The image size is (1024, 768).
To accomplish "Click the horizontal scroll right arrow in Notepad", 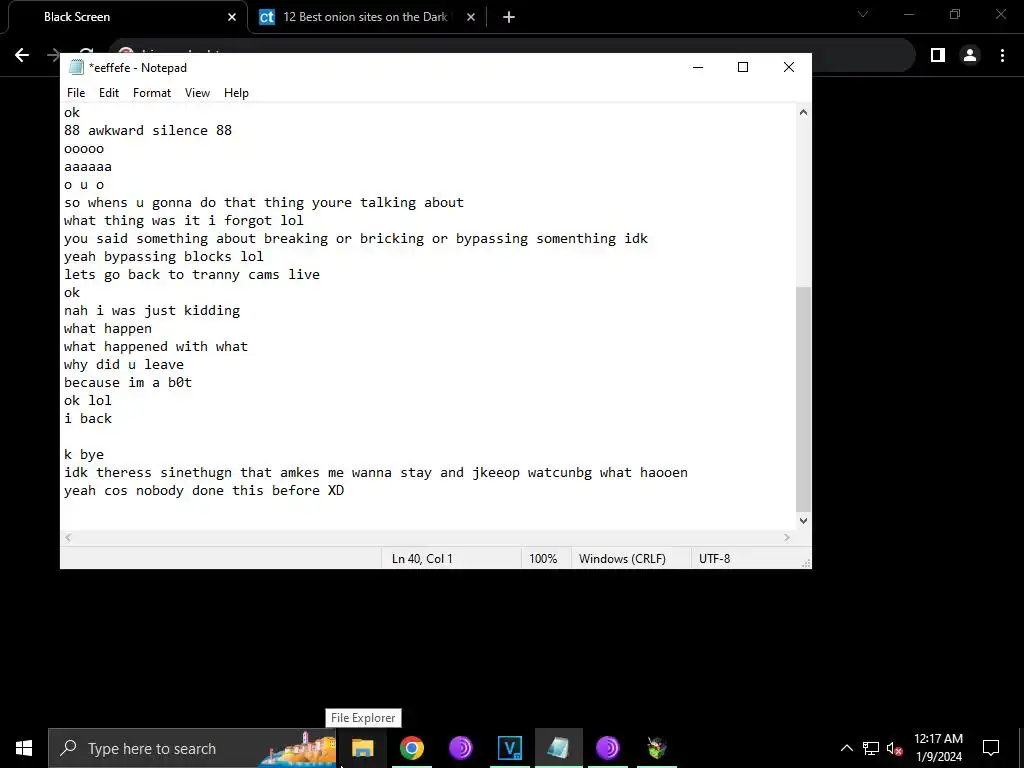I will [787, 537].
